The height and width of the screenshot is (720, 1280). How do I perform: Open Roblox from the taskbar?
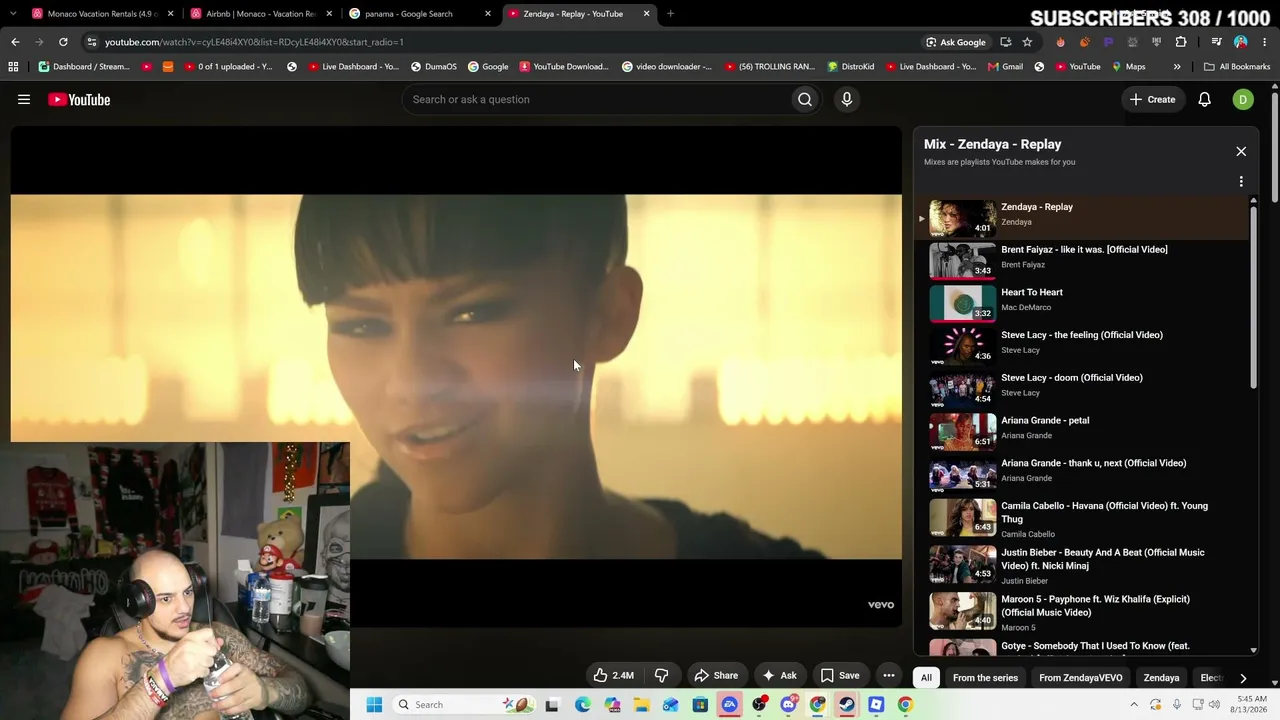[876, 705]
